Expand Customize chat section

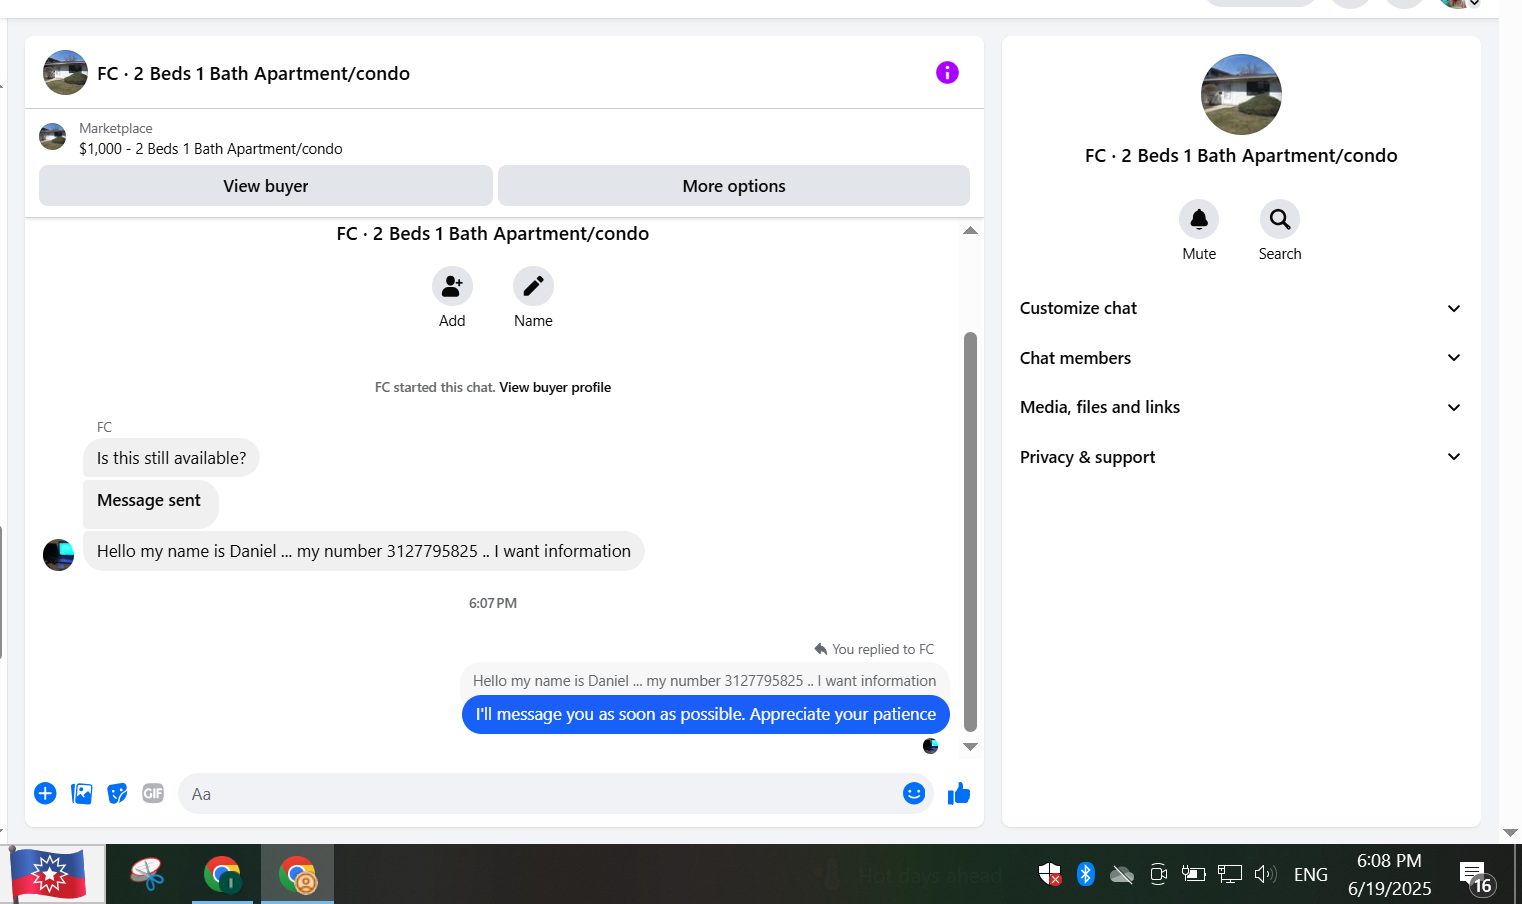coord(1241,308)
